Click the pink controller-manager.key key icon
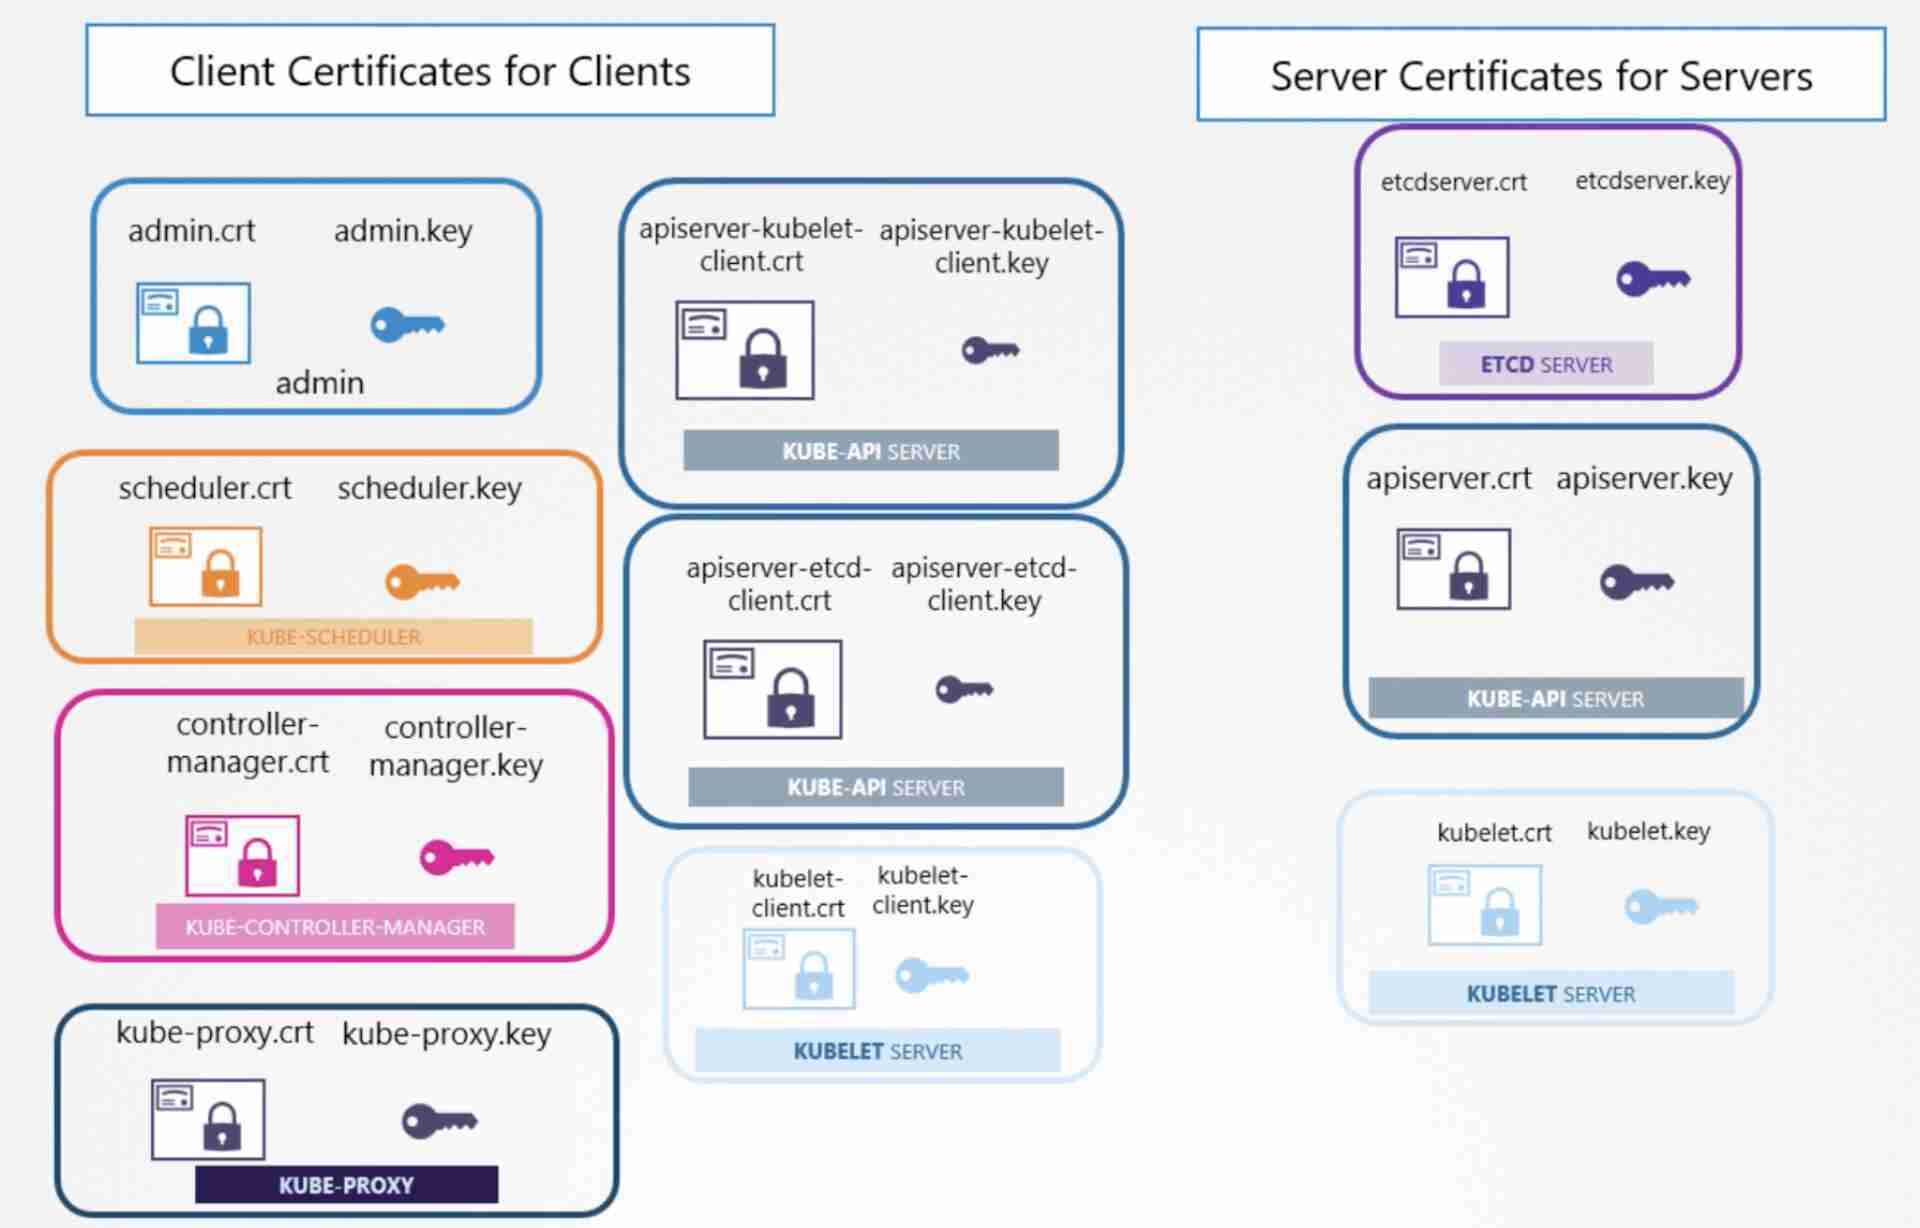 456,857
